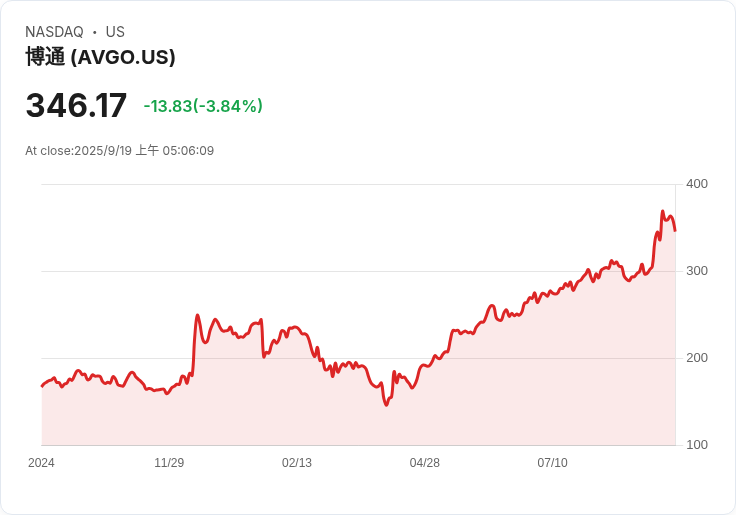Click the 100 y-axis label
Viewport: 736px width, 515px height.
point(697,445)
